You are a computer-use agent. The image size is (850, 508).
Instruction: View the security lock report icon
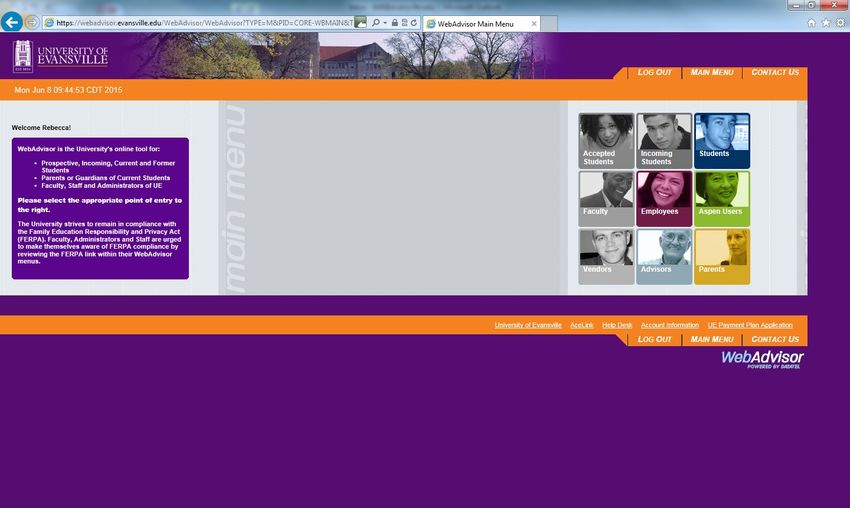pos(395,23)
